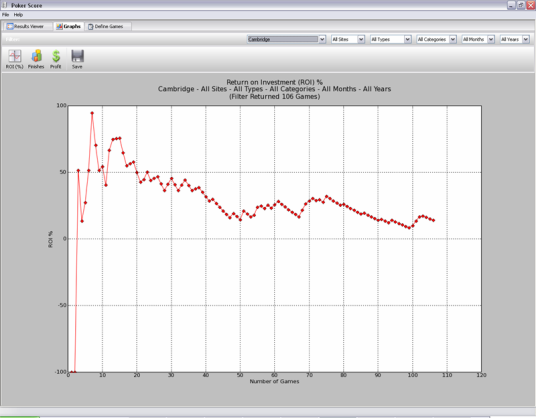Open the Help menu

point(18,15)
